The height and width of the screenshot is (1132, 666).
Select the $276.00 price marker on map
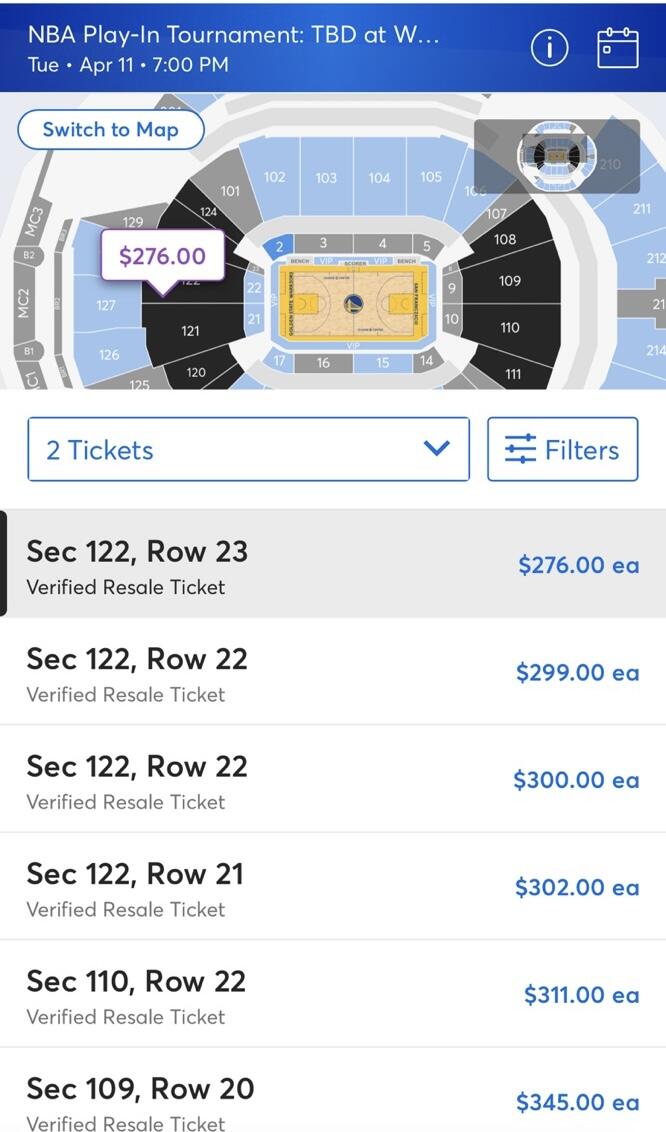(162, 256)
